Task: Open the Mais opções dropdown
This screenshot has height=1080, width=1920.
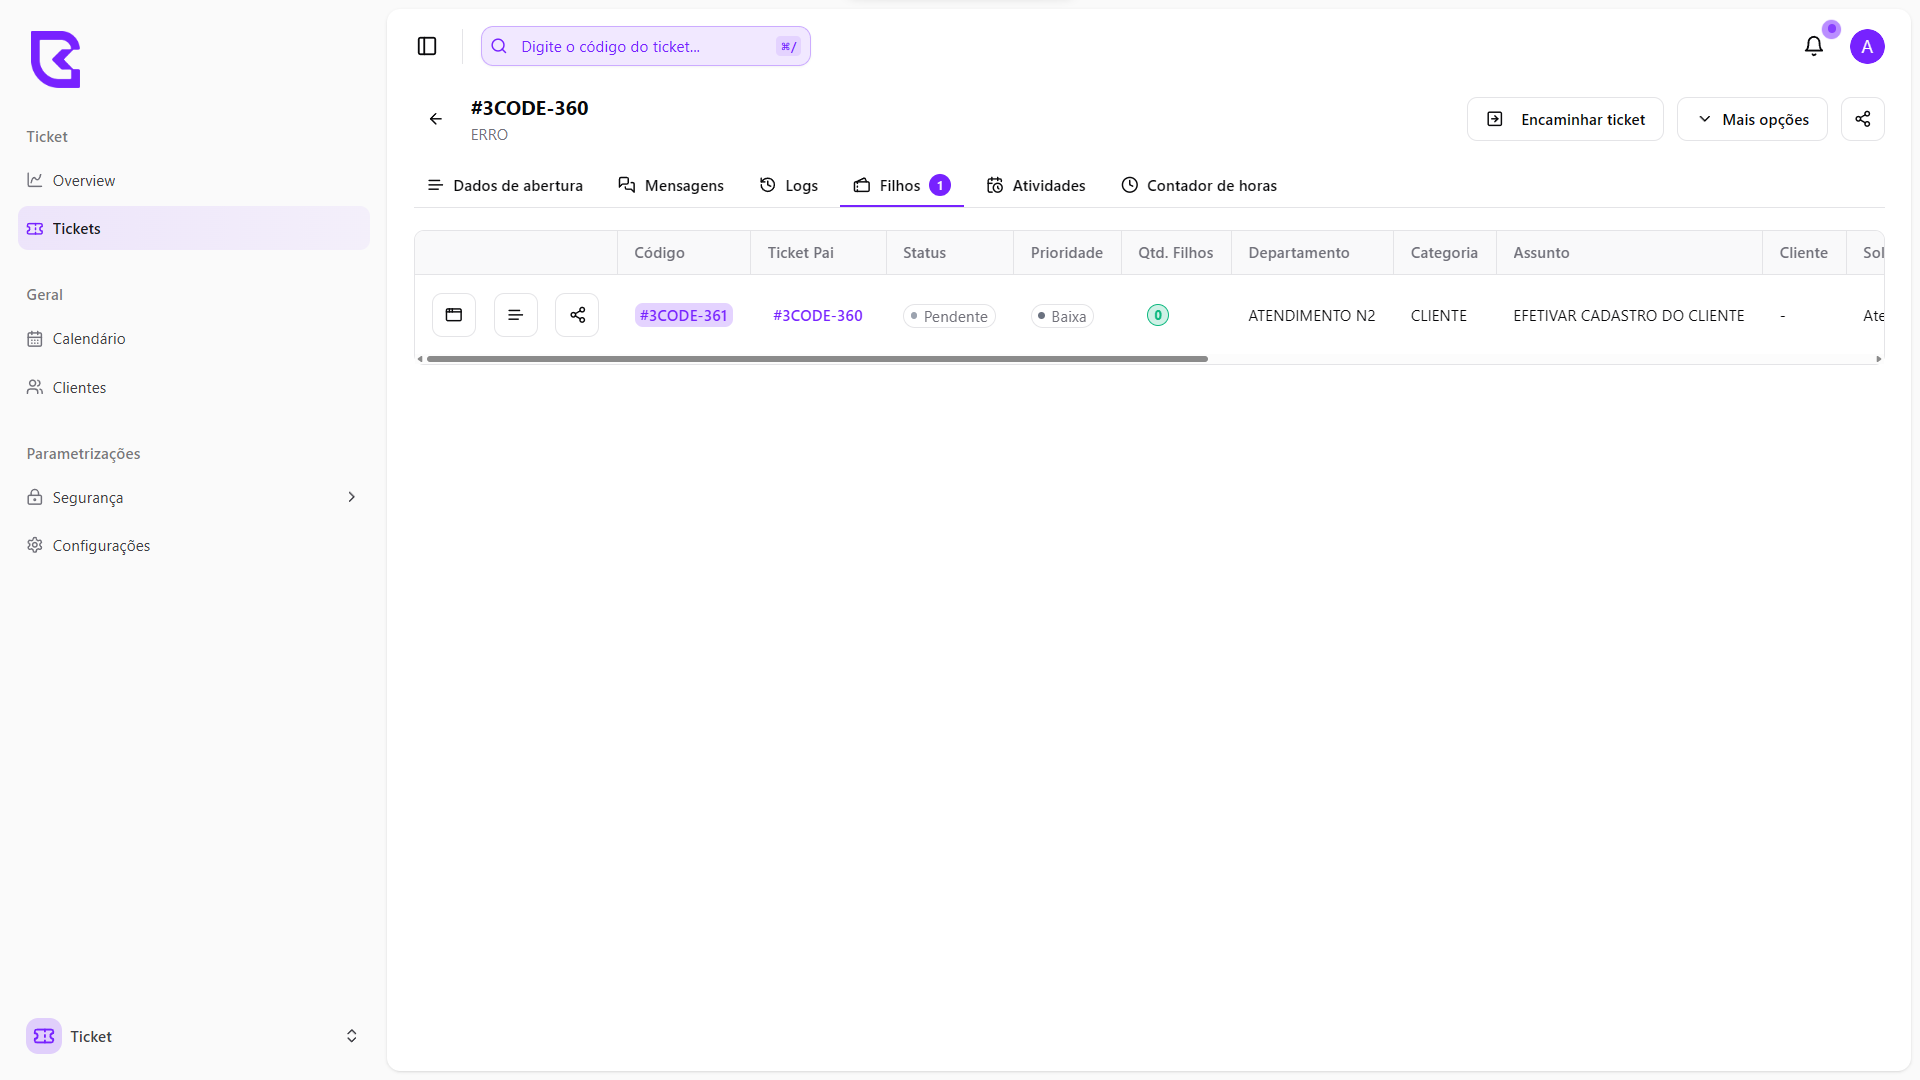Action: pyautogui.click(x=1752, y=119)
